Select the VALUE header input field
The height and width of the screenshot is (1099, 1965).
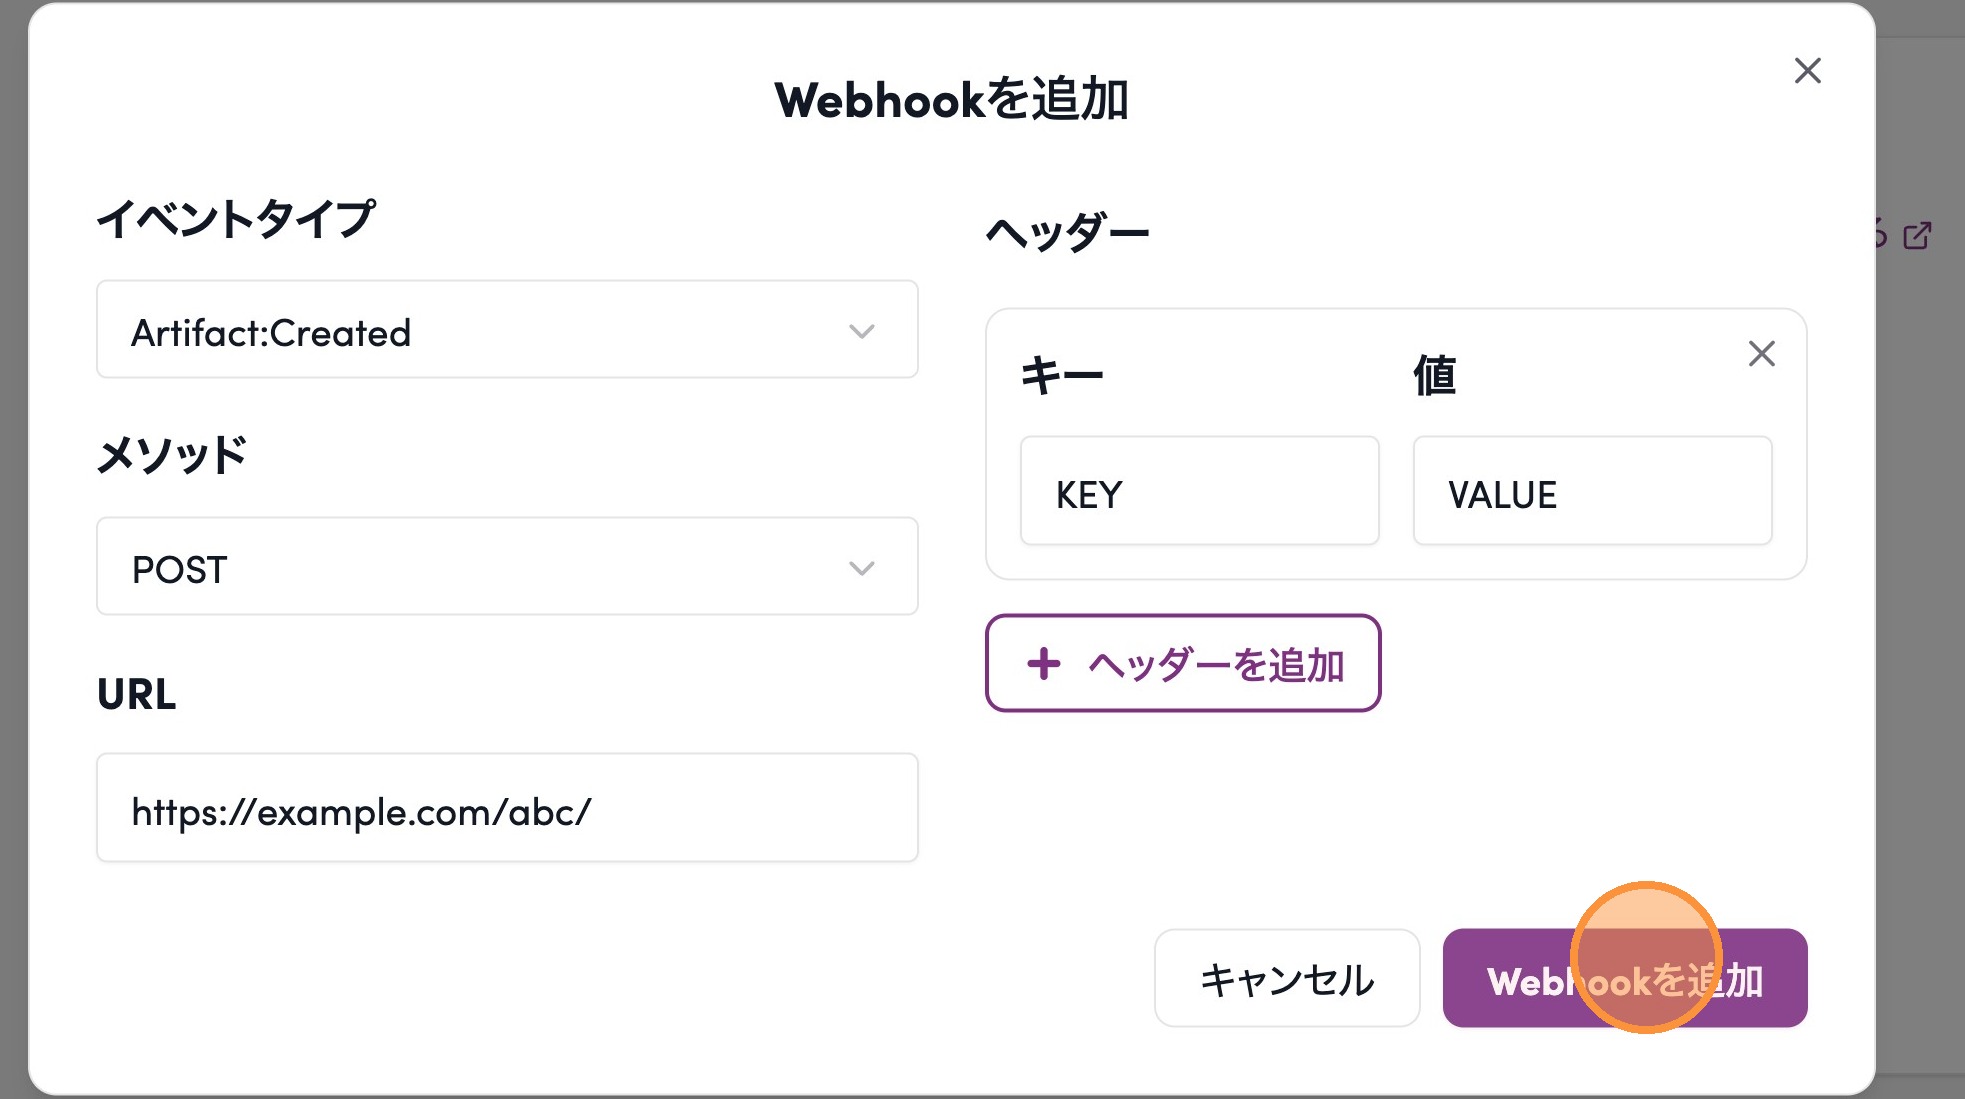click(x=1592, y=492)
